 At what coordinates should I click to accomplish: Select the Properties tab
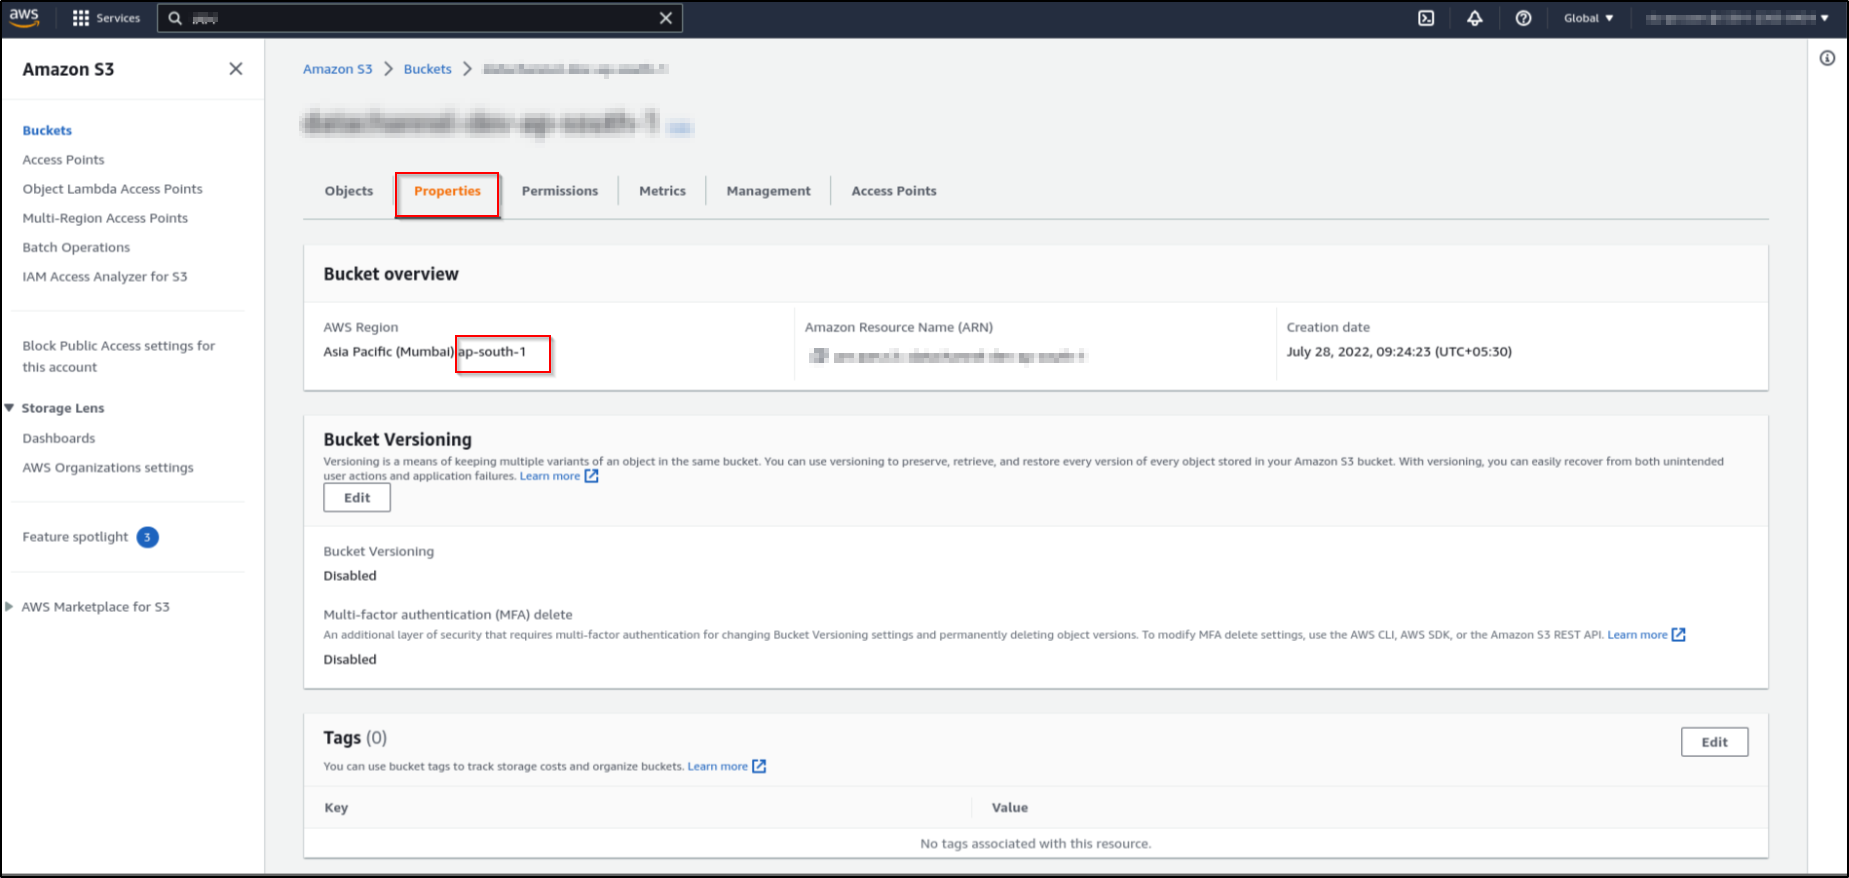click(447, 191)
